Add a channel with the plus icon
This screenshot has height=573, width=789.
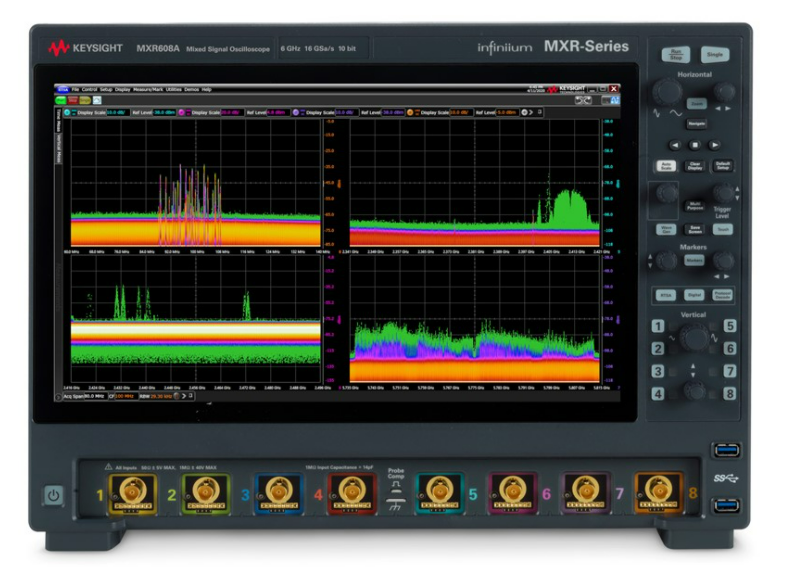pos(524,112)
